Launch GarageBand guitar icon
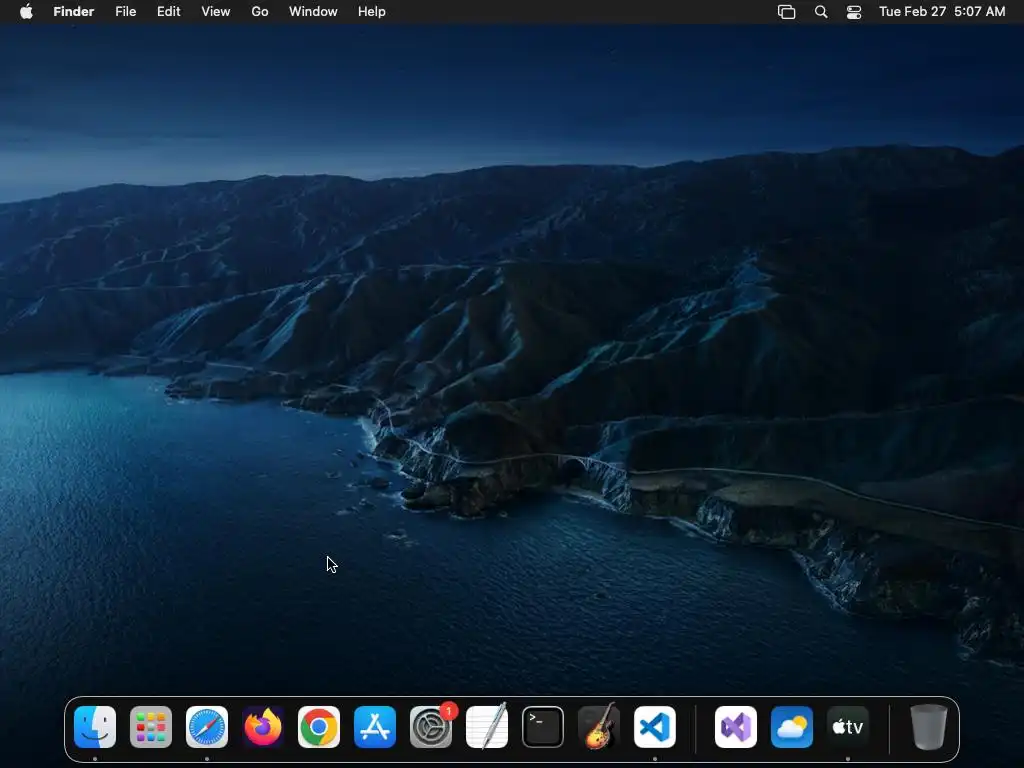This screenshot has height=768, width=1024. point(599,727)
